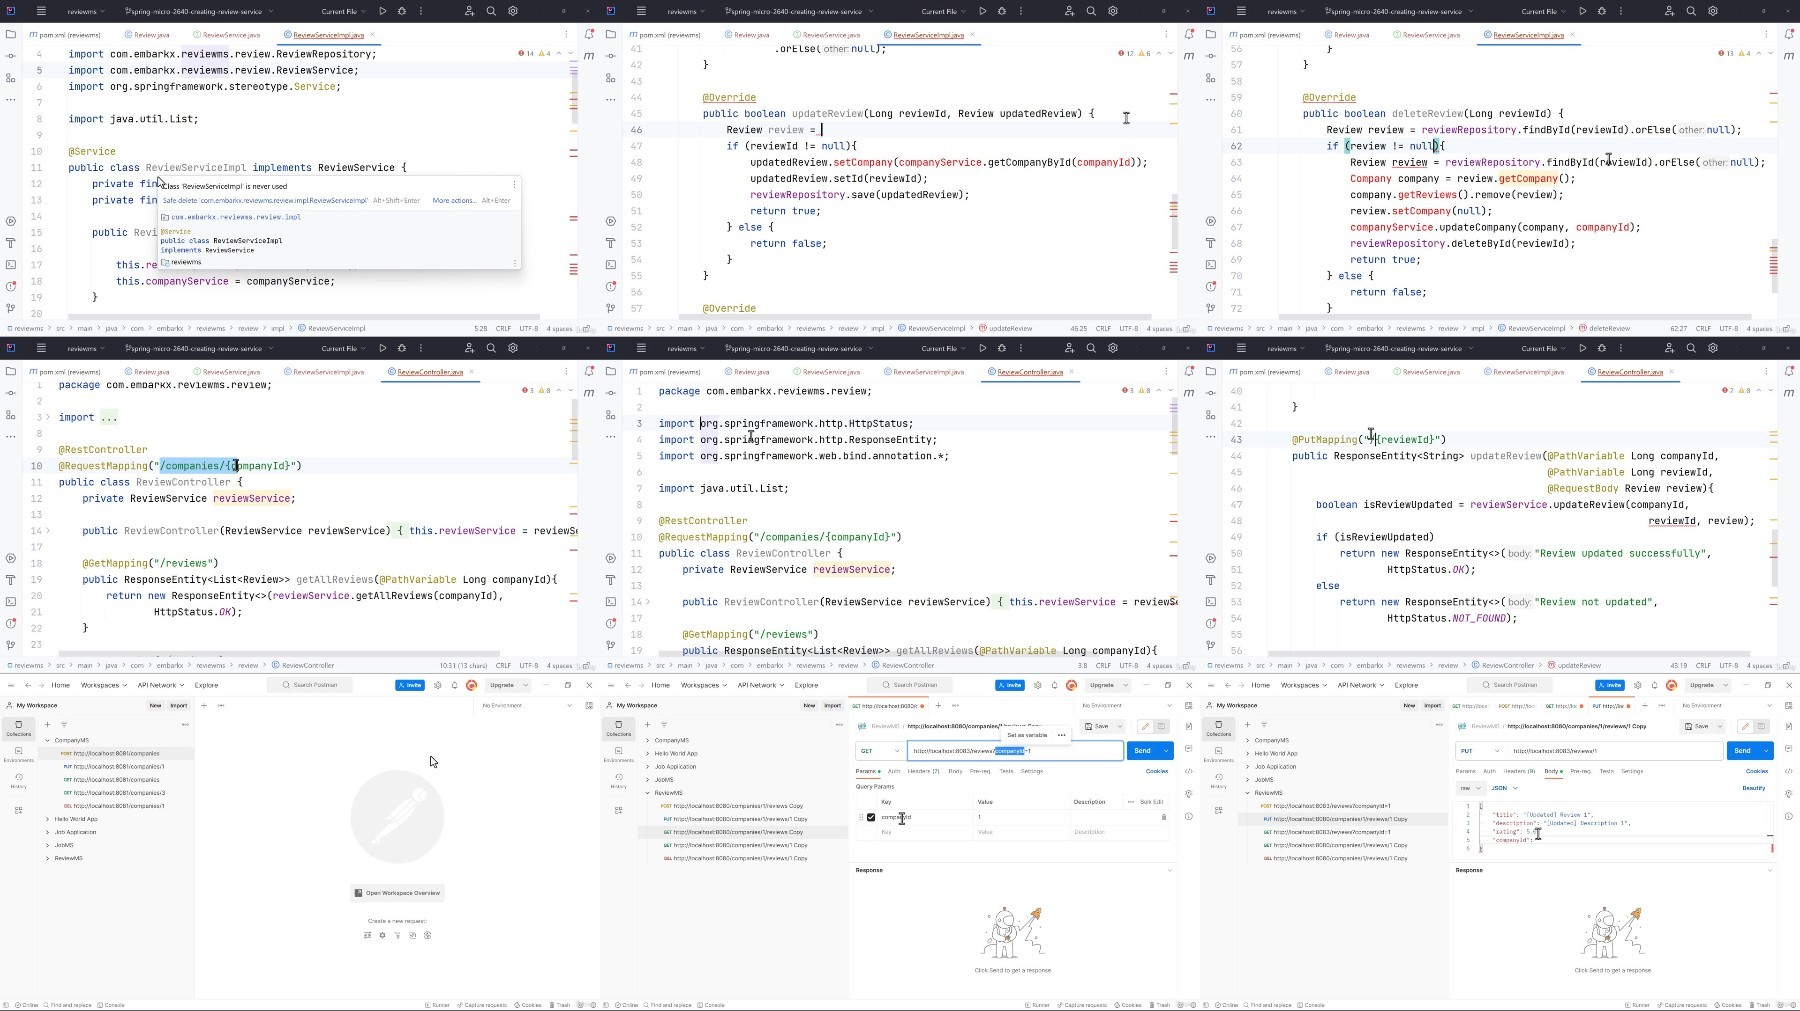Image resolution: width=1800 pixels, height=1011 pixels.
Task: Select 'Set as variable' popup option
Action: tap(1027, 735)
